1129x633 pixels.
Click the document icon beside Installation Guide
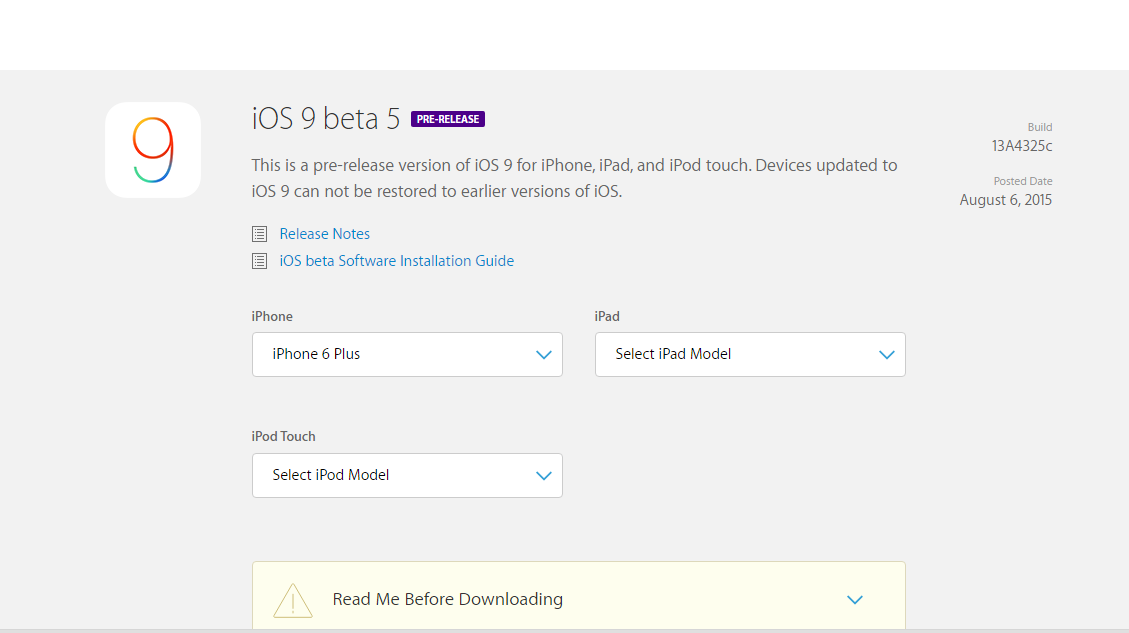click(259, 261)
